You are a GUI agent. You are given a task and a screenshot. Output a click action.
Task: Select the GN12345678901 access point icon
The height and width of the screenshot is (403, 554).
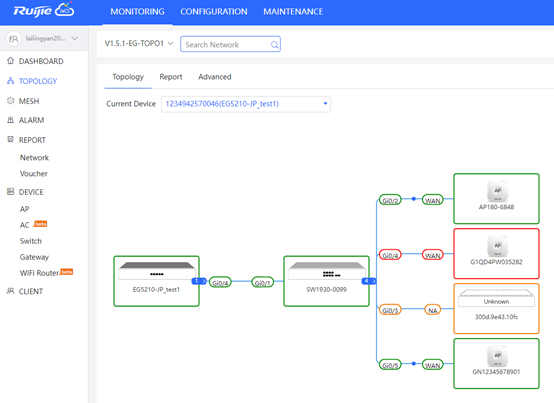tap(496, 356)
